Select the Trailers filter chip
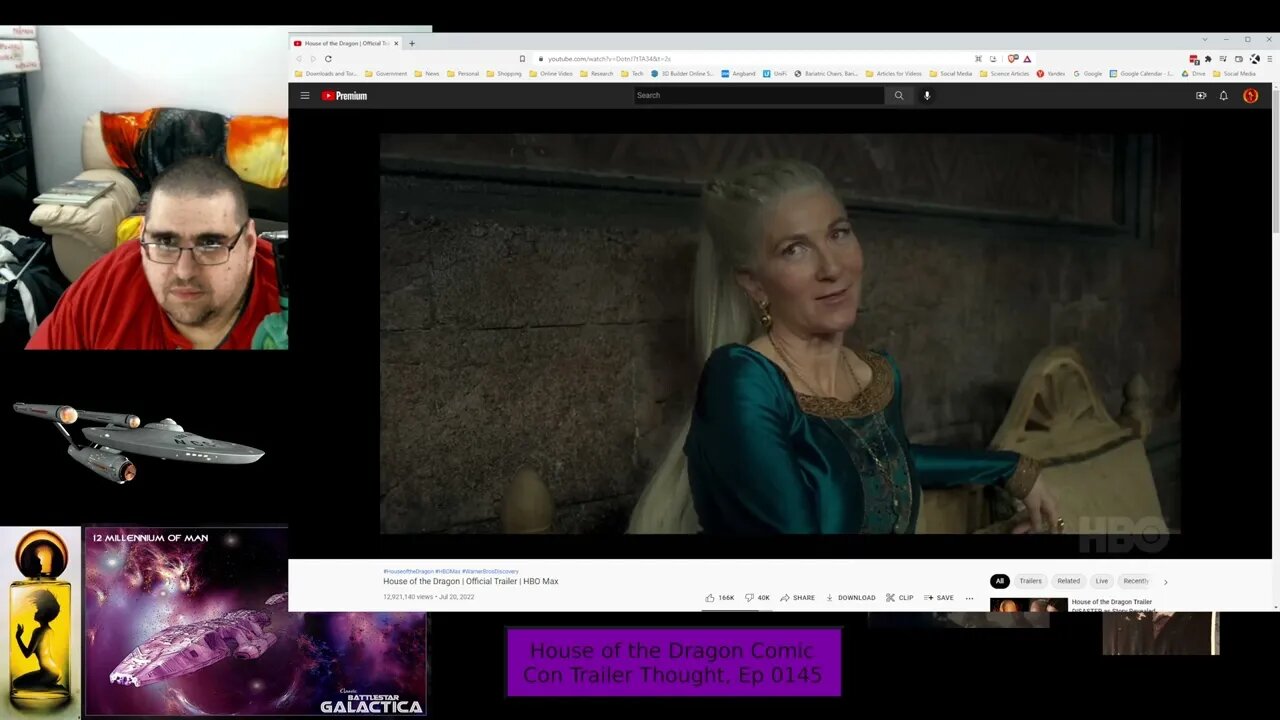The height and width of the screenshot is (720, 1280). tap(1030, 581)
